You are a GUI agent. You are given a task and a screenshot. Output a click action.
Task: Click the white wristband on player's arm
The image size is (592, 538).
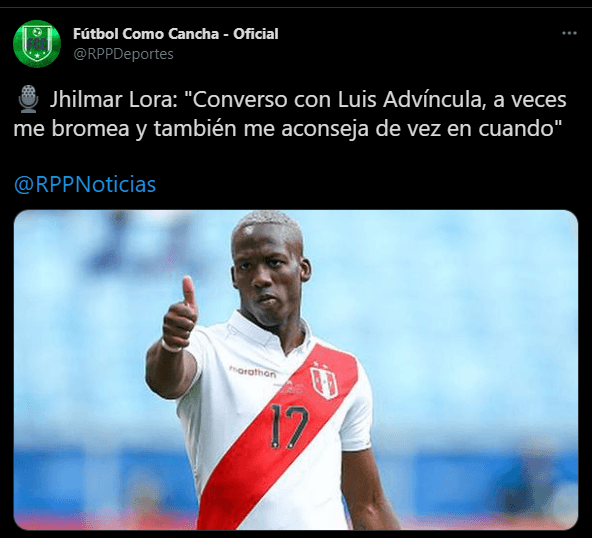pos(172,347)
